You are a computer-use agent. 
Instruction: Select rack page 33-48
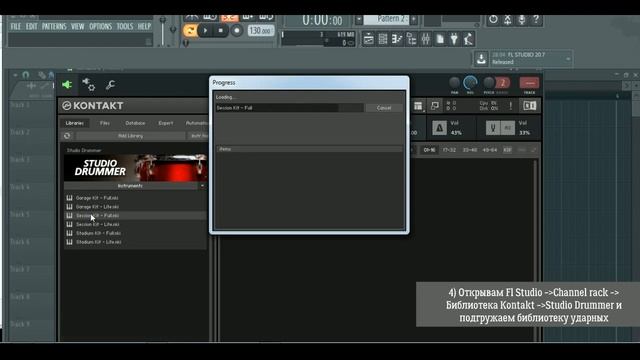(x=469, y=150)
